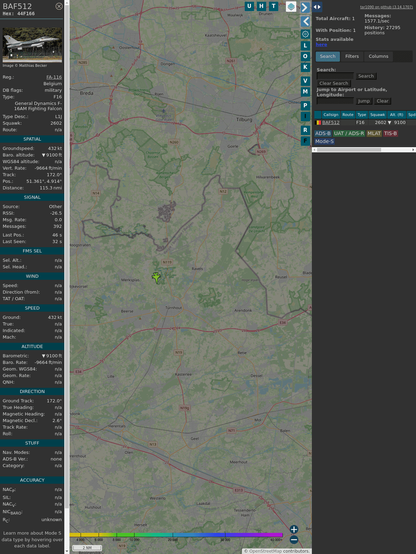Click the Clear Search button
The width and height of the screenshot is (416, 554).
[334, 83]
